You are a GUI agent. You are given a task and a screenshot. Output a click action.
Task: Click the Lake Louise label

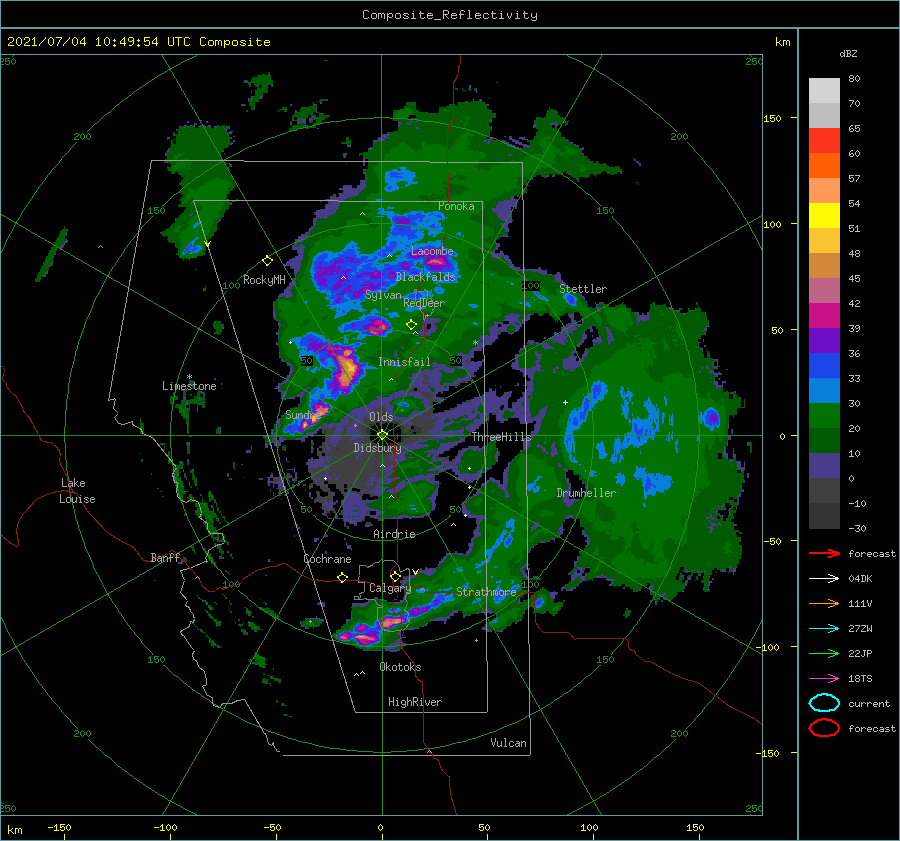[77, 491]
